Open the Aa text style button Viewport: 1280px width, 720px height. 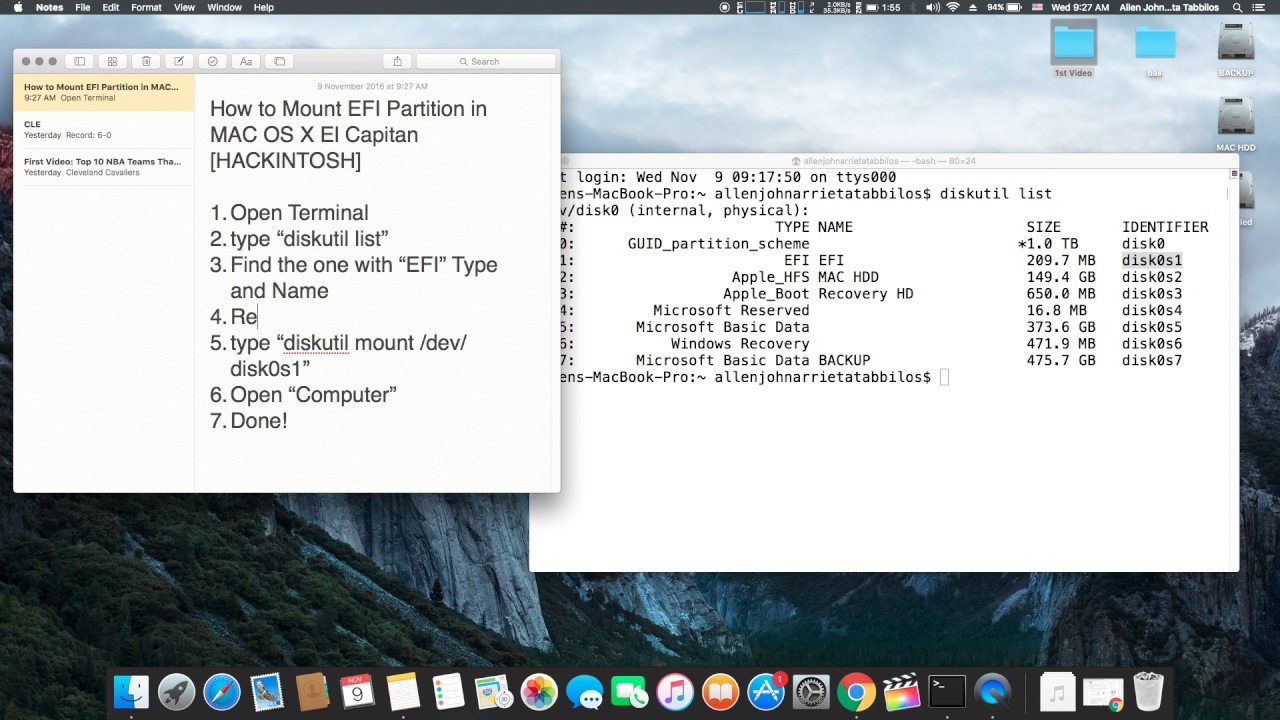[x=246, y=61]
